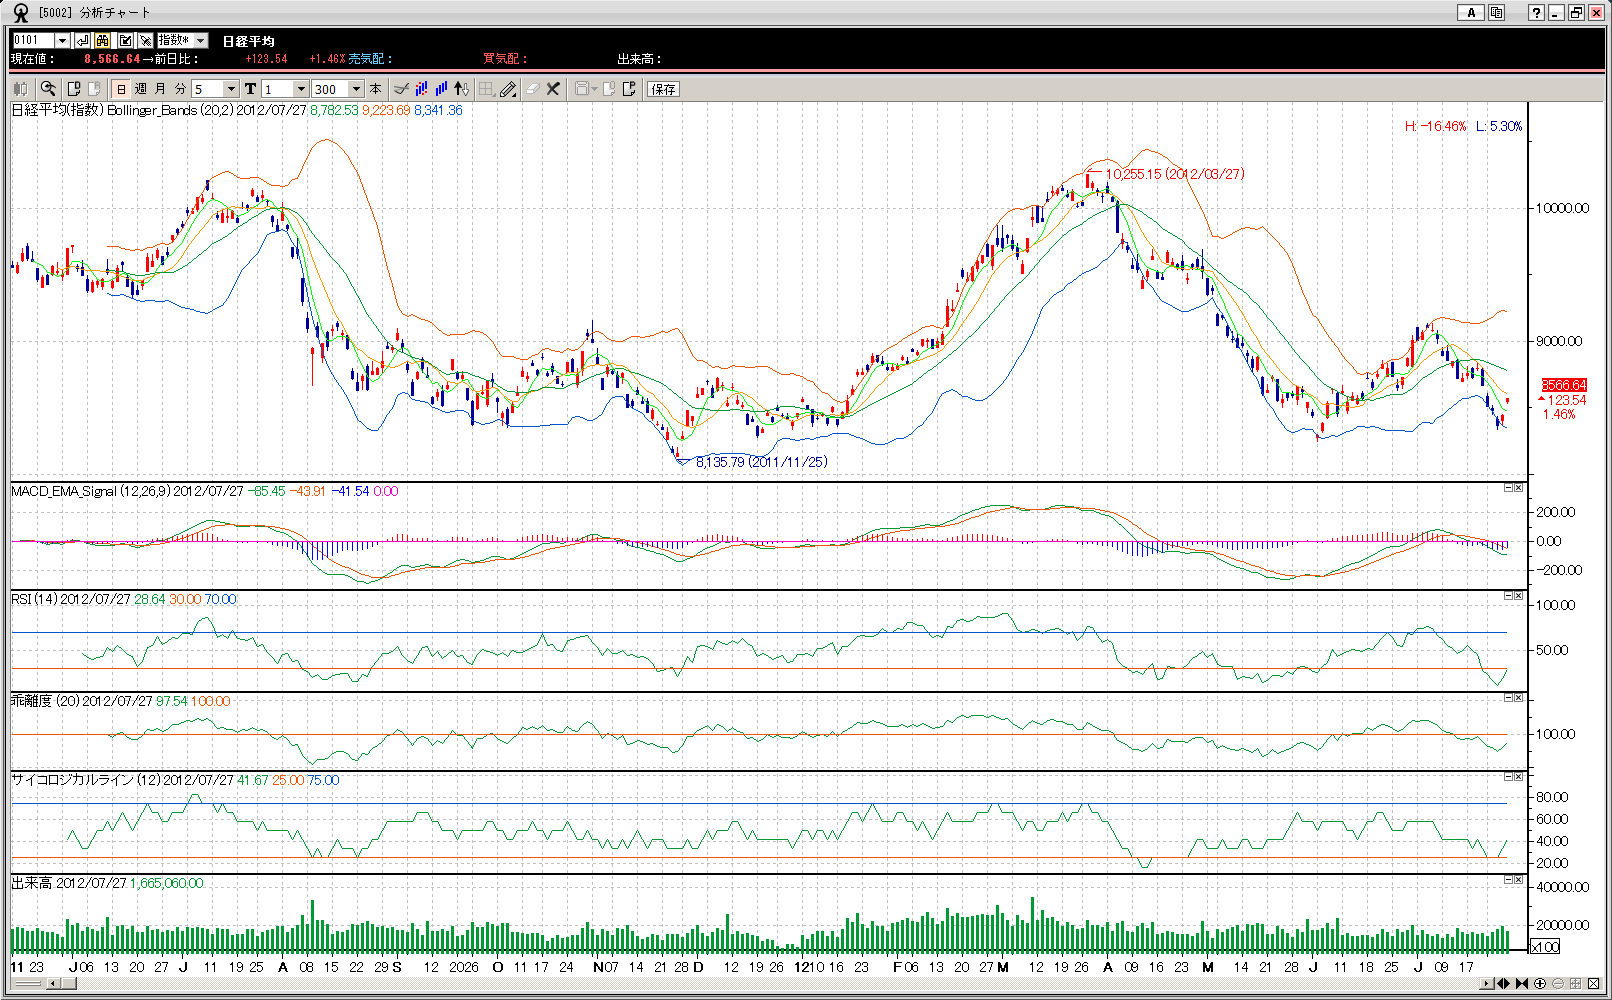The height and width of the screenshot is (1000, 1612).
Task: Click the 保存 save button
Action: 663,89
